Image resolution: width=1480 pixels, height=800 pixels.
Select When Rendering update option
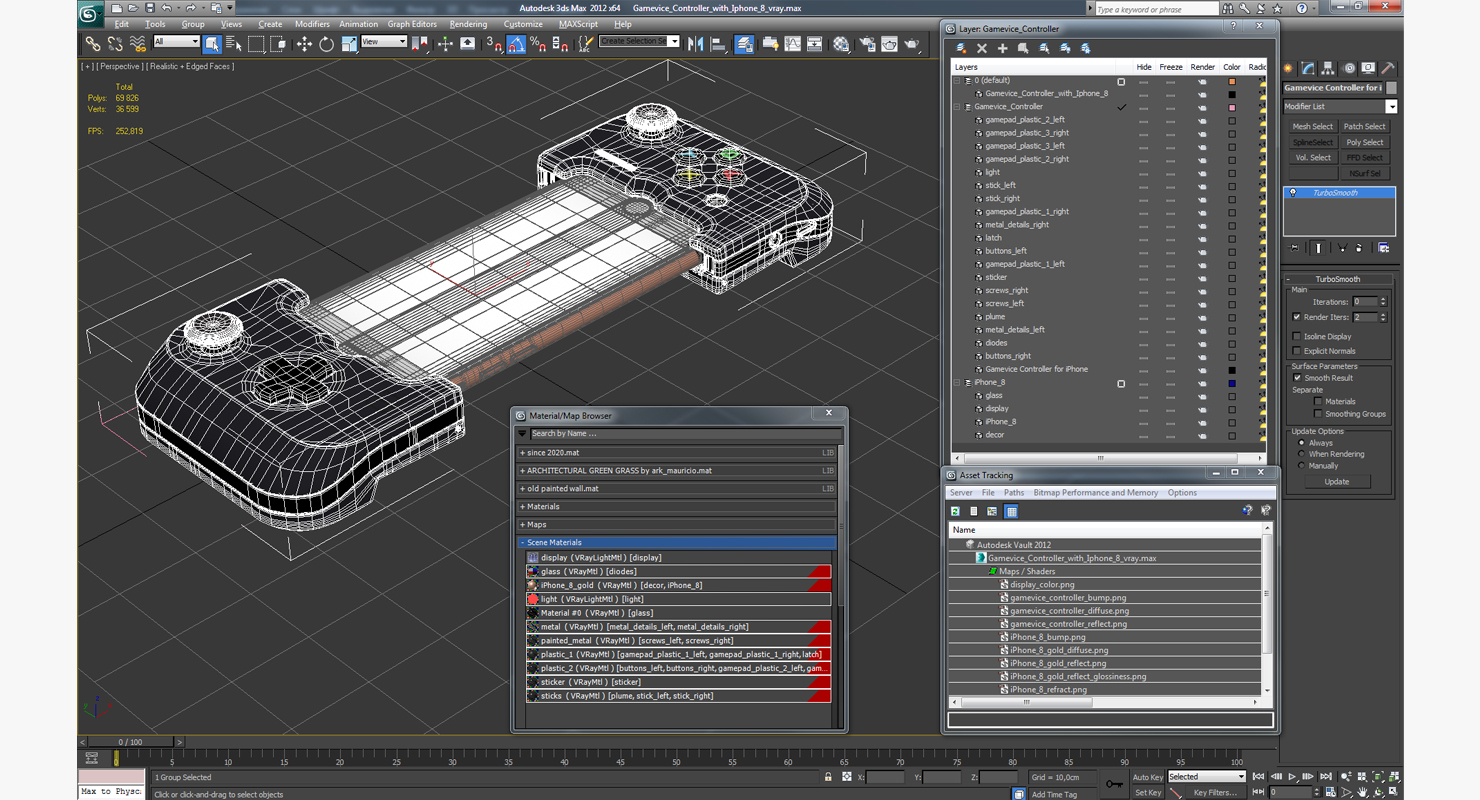[x=1301, y=454]
